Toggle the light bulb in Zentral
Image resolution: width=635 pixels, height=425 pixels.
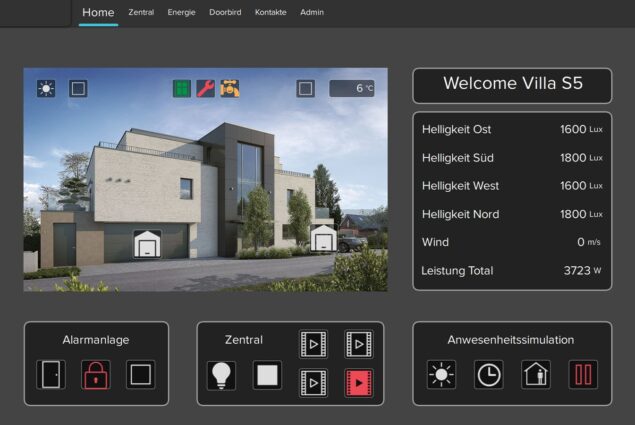(221, 376)
